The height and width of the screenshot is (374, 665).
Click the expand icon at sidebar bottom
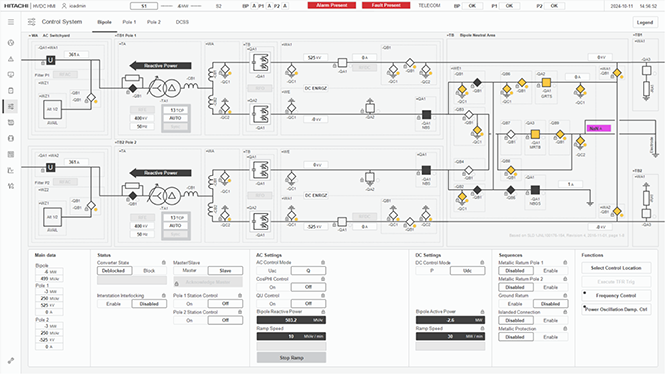[x=11, y=360]
